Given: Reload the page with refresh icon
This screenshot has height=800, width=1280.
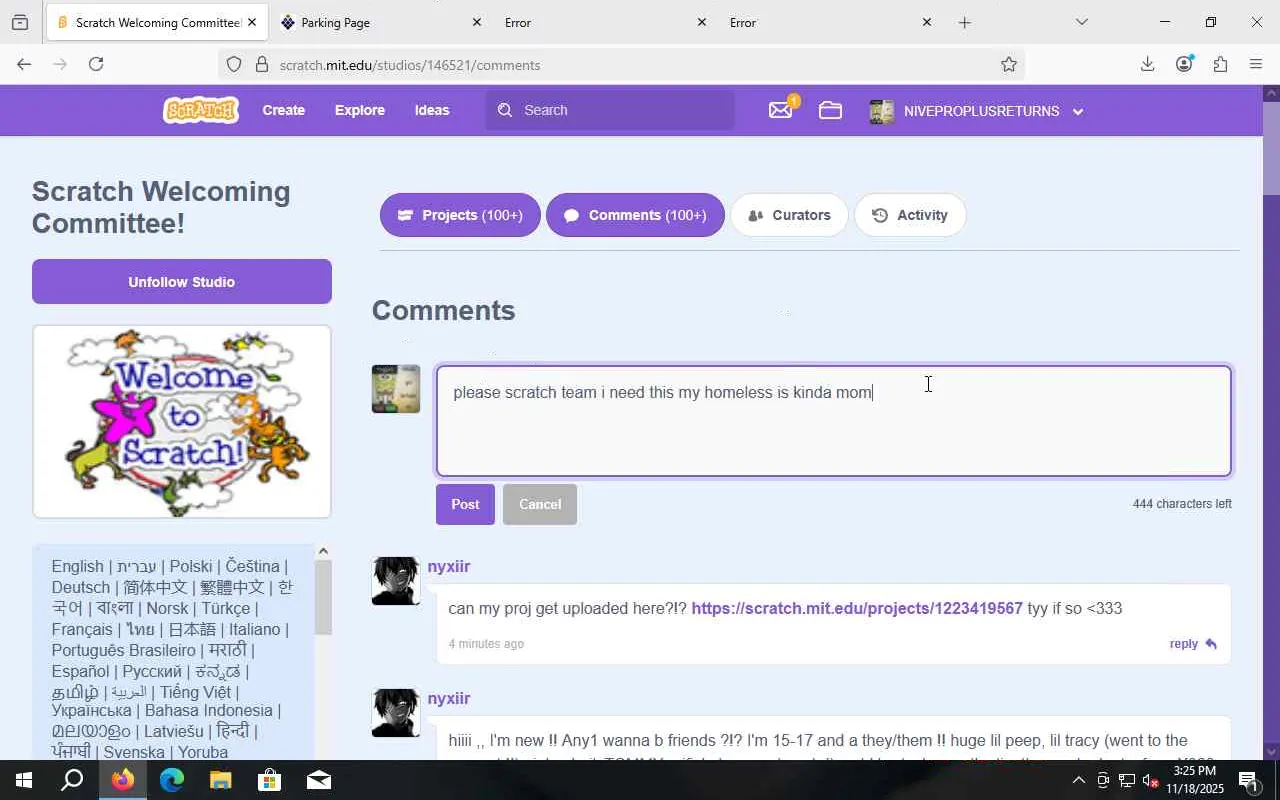Looking at the screenshot, I should pos(96,64).
